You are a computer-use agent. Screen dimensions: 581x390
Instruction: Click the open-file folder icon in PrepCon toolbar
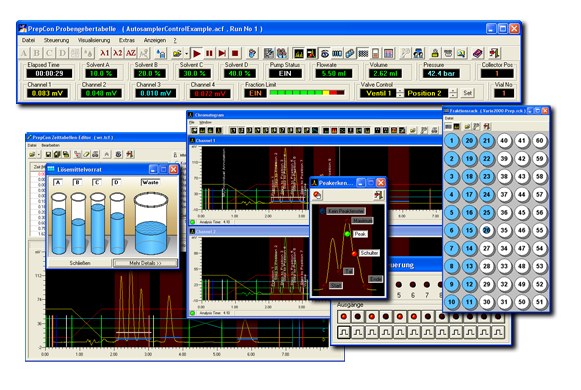point(177,53)
